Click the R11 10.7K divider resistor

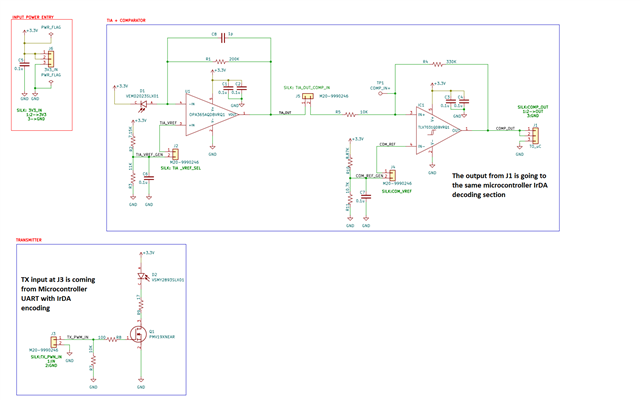pyautogui.click(x=350, y=200)
